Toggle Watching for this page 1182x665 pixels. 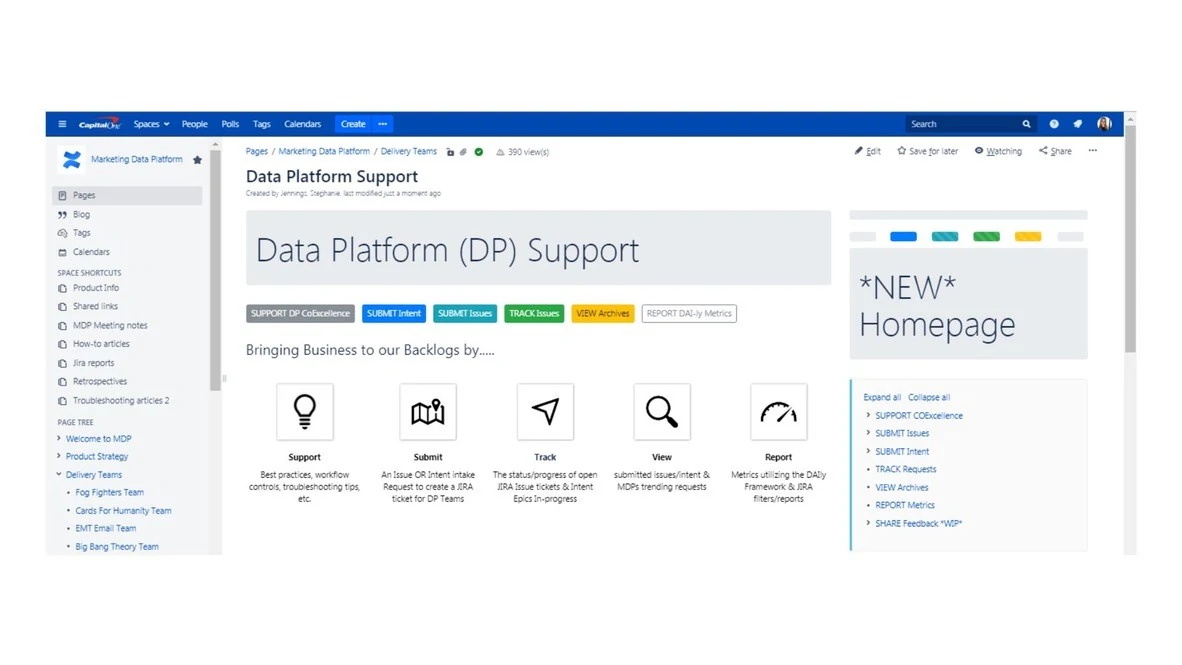(x=998, y=152)
